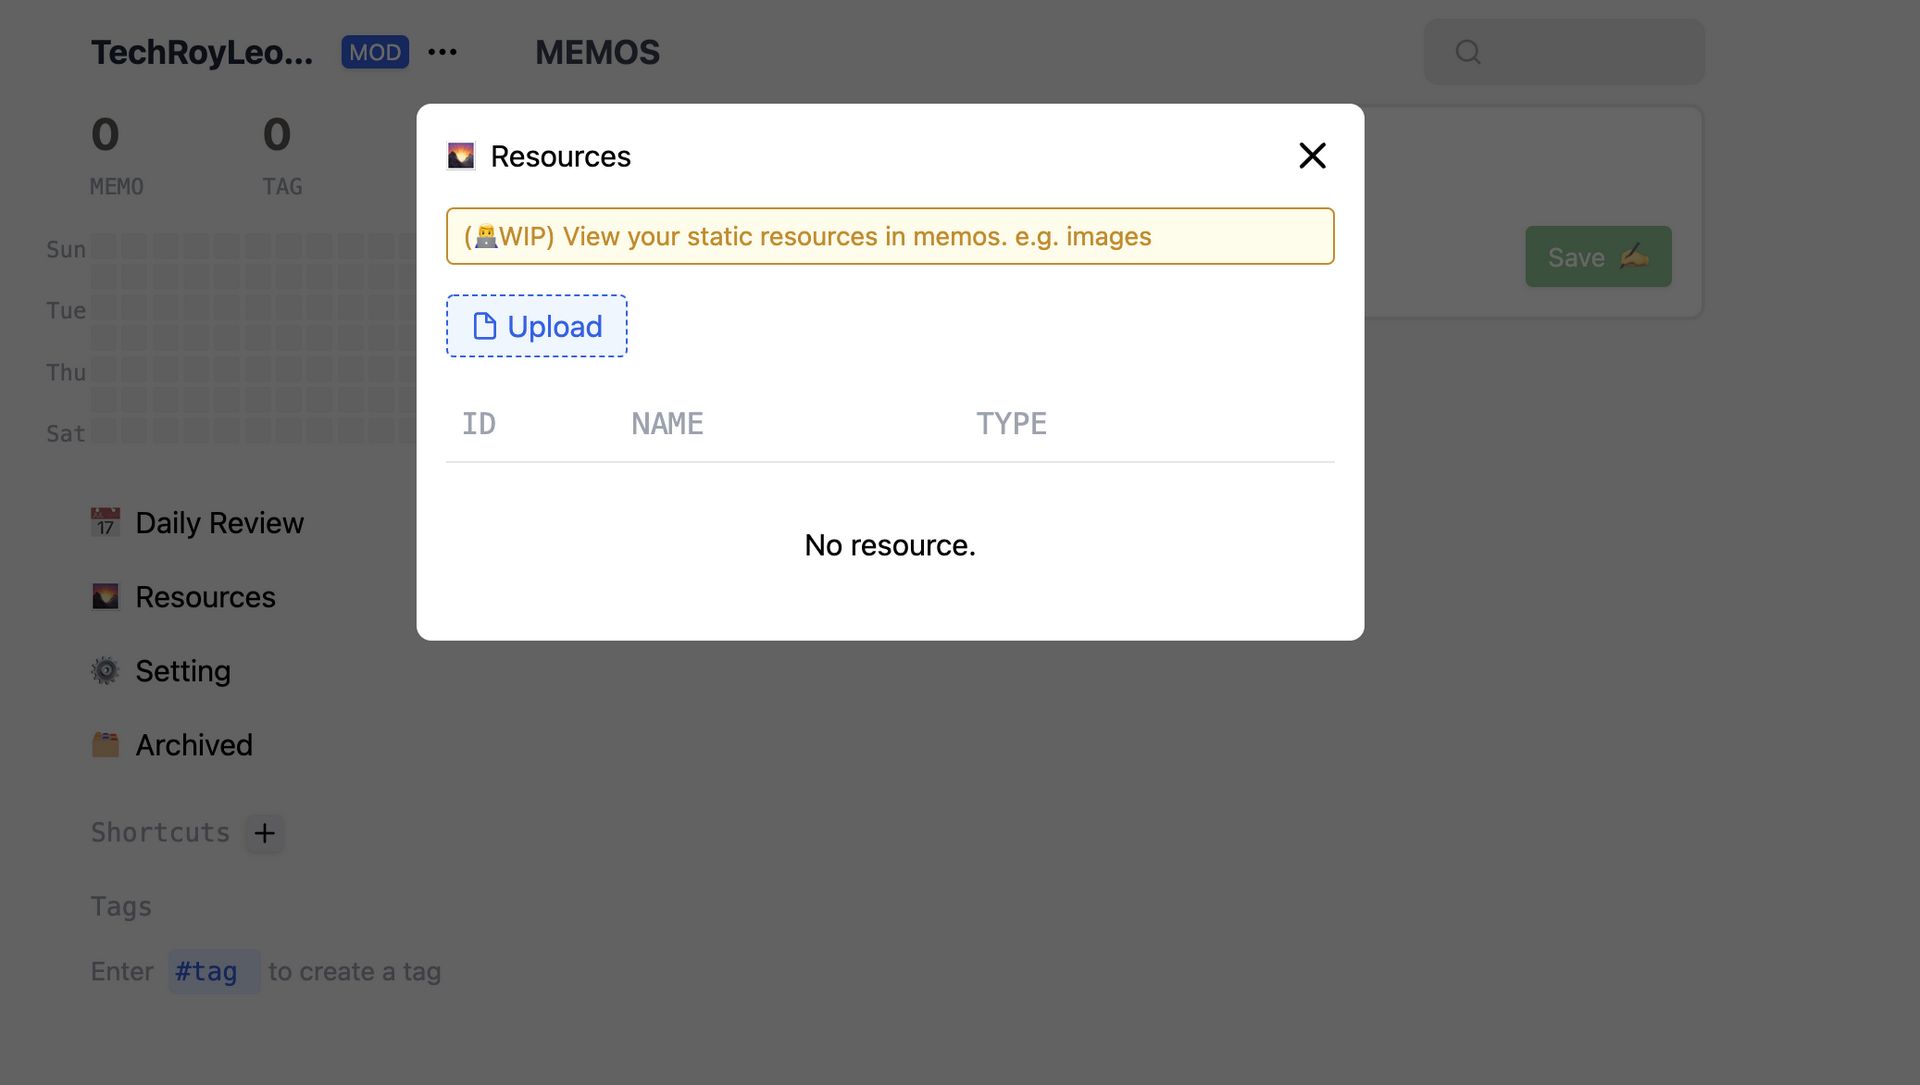This screenshot has height=1085, width=1920.
Task: Click the Upload button in Resources dialog
Action: [x=536, y=326]
